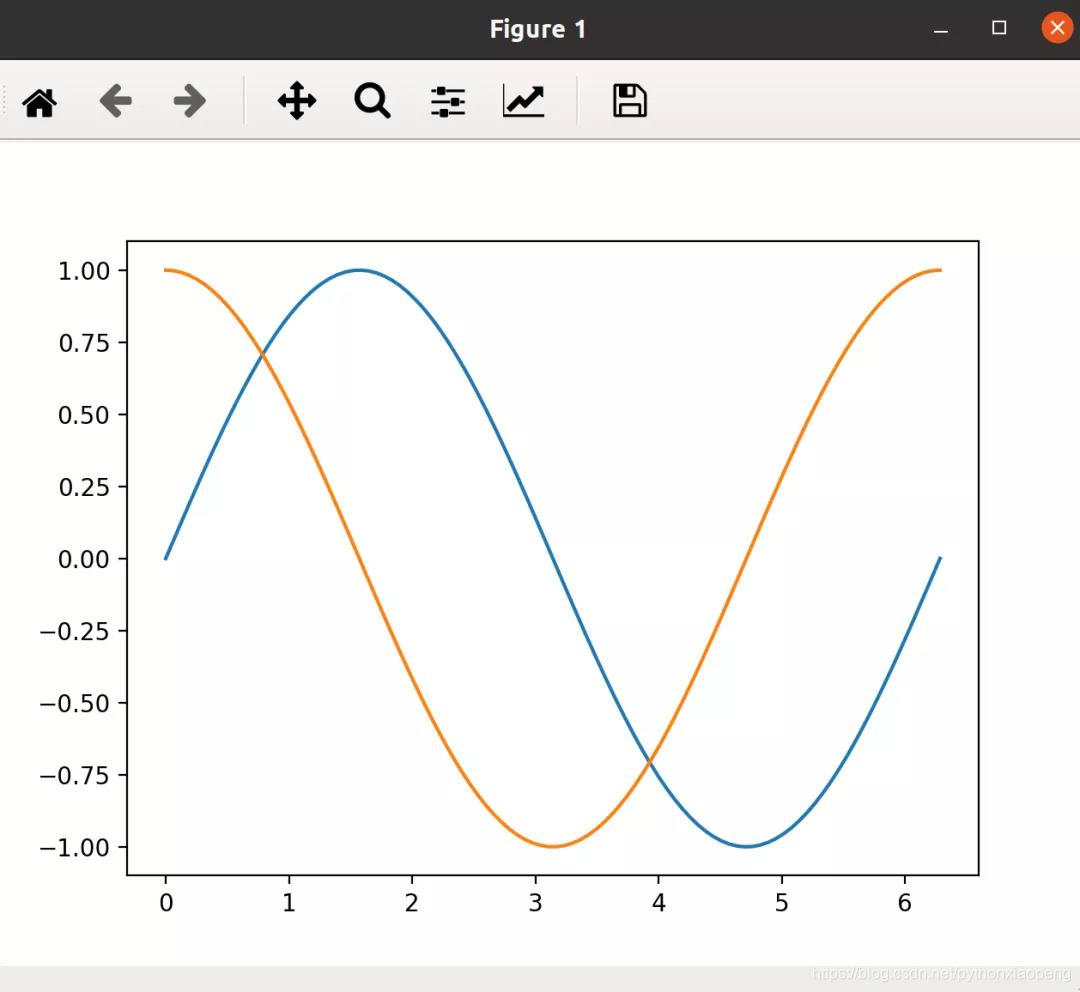Click the Figure 1 title text

coord(538,29)
